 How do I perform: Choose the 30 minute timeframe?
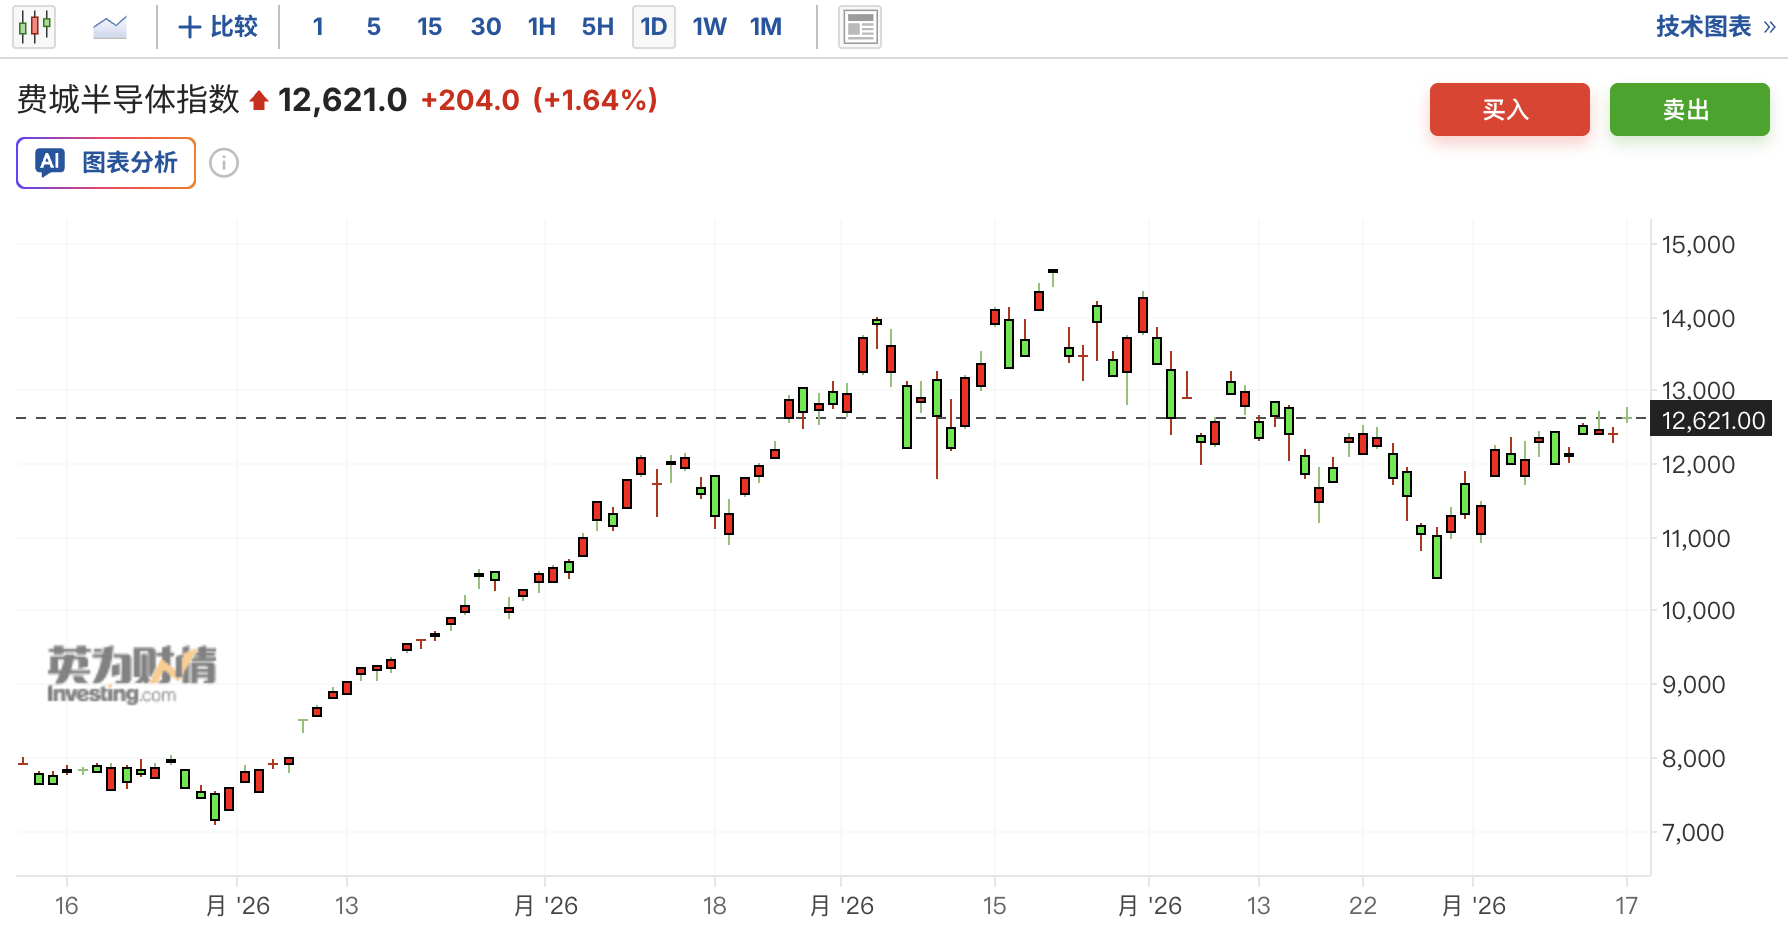(486, 27)
